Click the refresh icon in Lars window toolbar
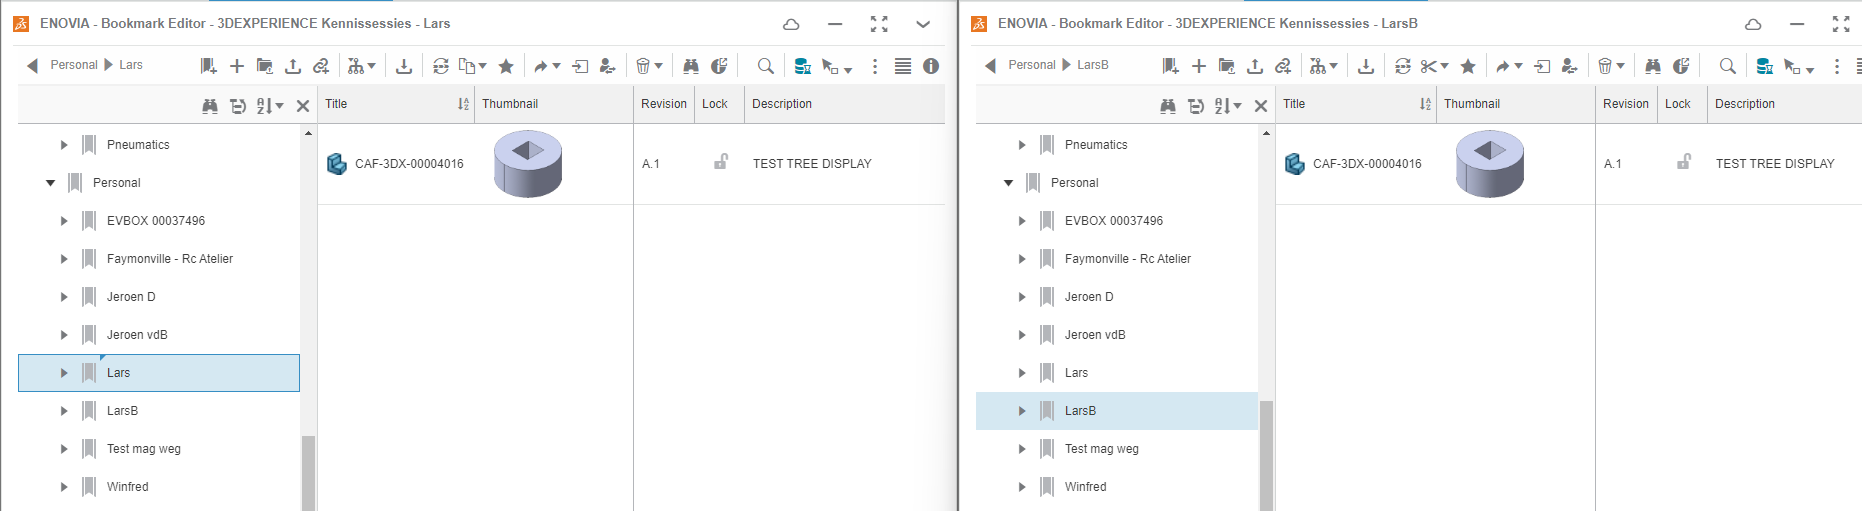 click(440, 66)
